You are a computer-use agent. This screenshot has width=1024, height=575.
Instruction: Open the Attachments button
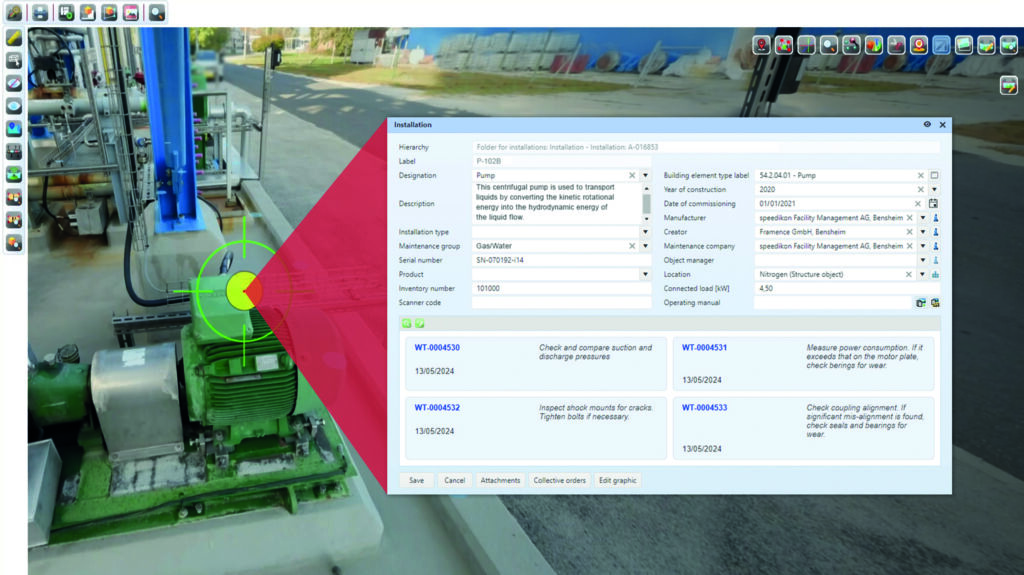(x=500, y=480)
